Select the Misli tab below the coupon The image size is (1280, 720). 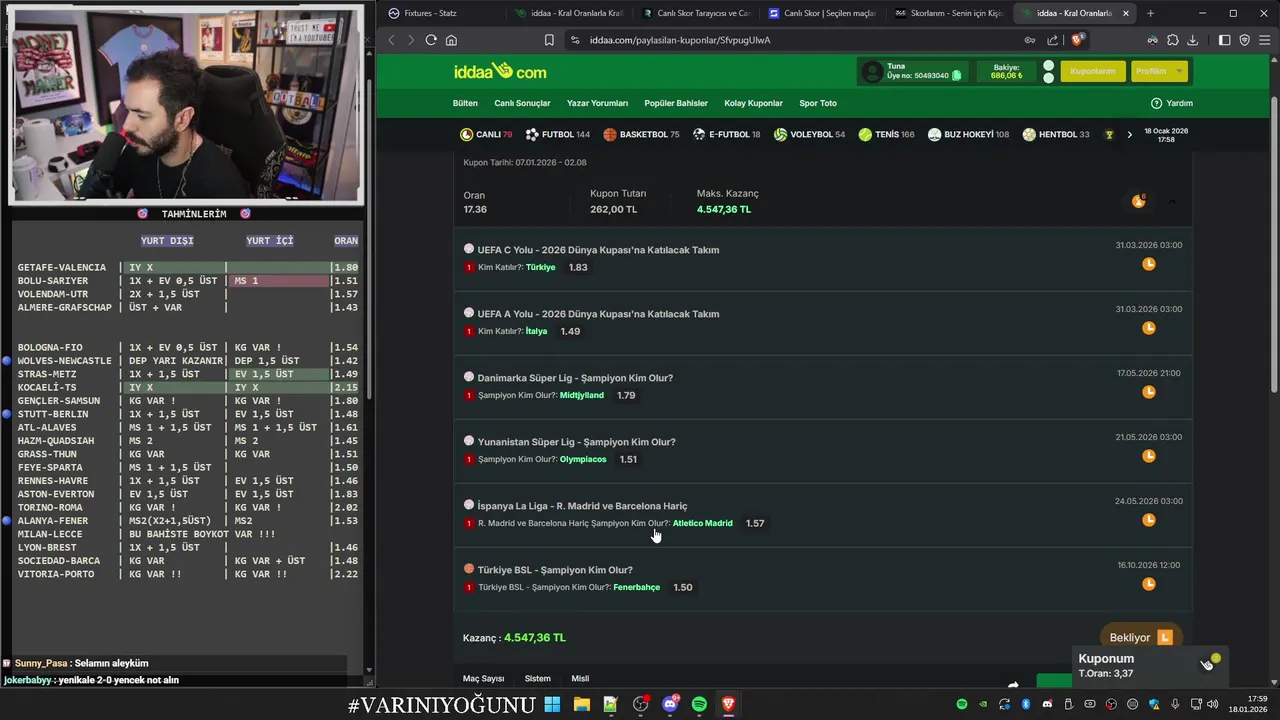point(580,678)
